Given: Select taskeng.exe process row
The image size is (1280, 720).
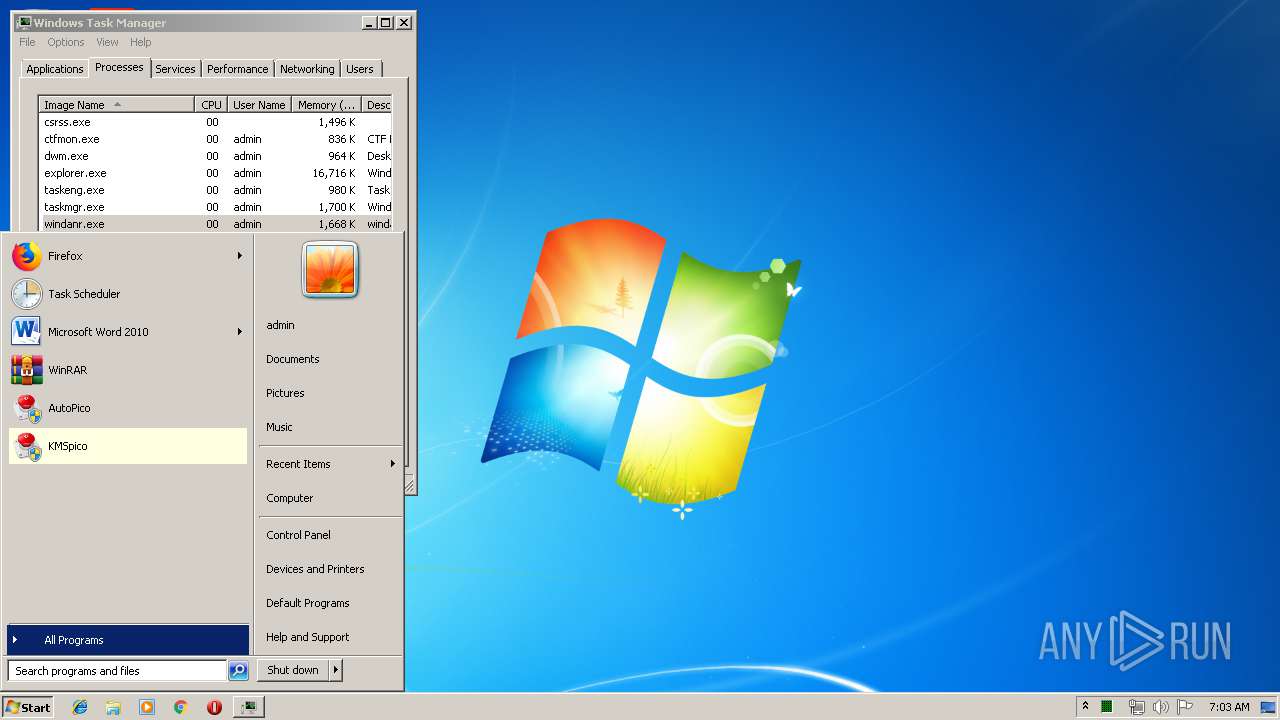Looking at the screenshot, I should tap(215, 190).
